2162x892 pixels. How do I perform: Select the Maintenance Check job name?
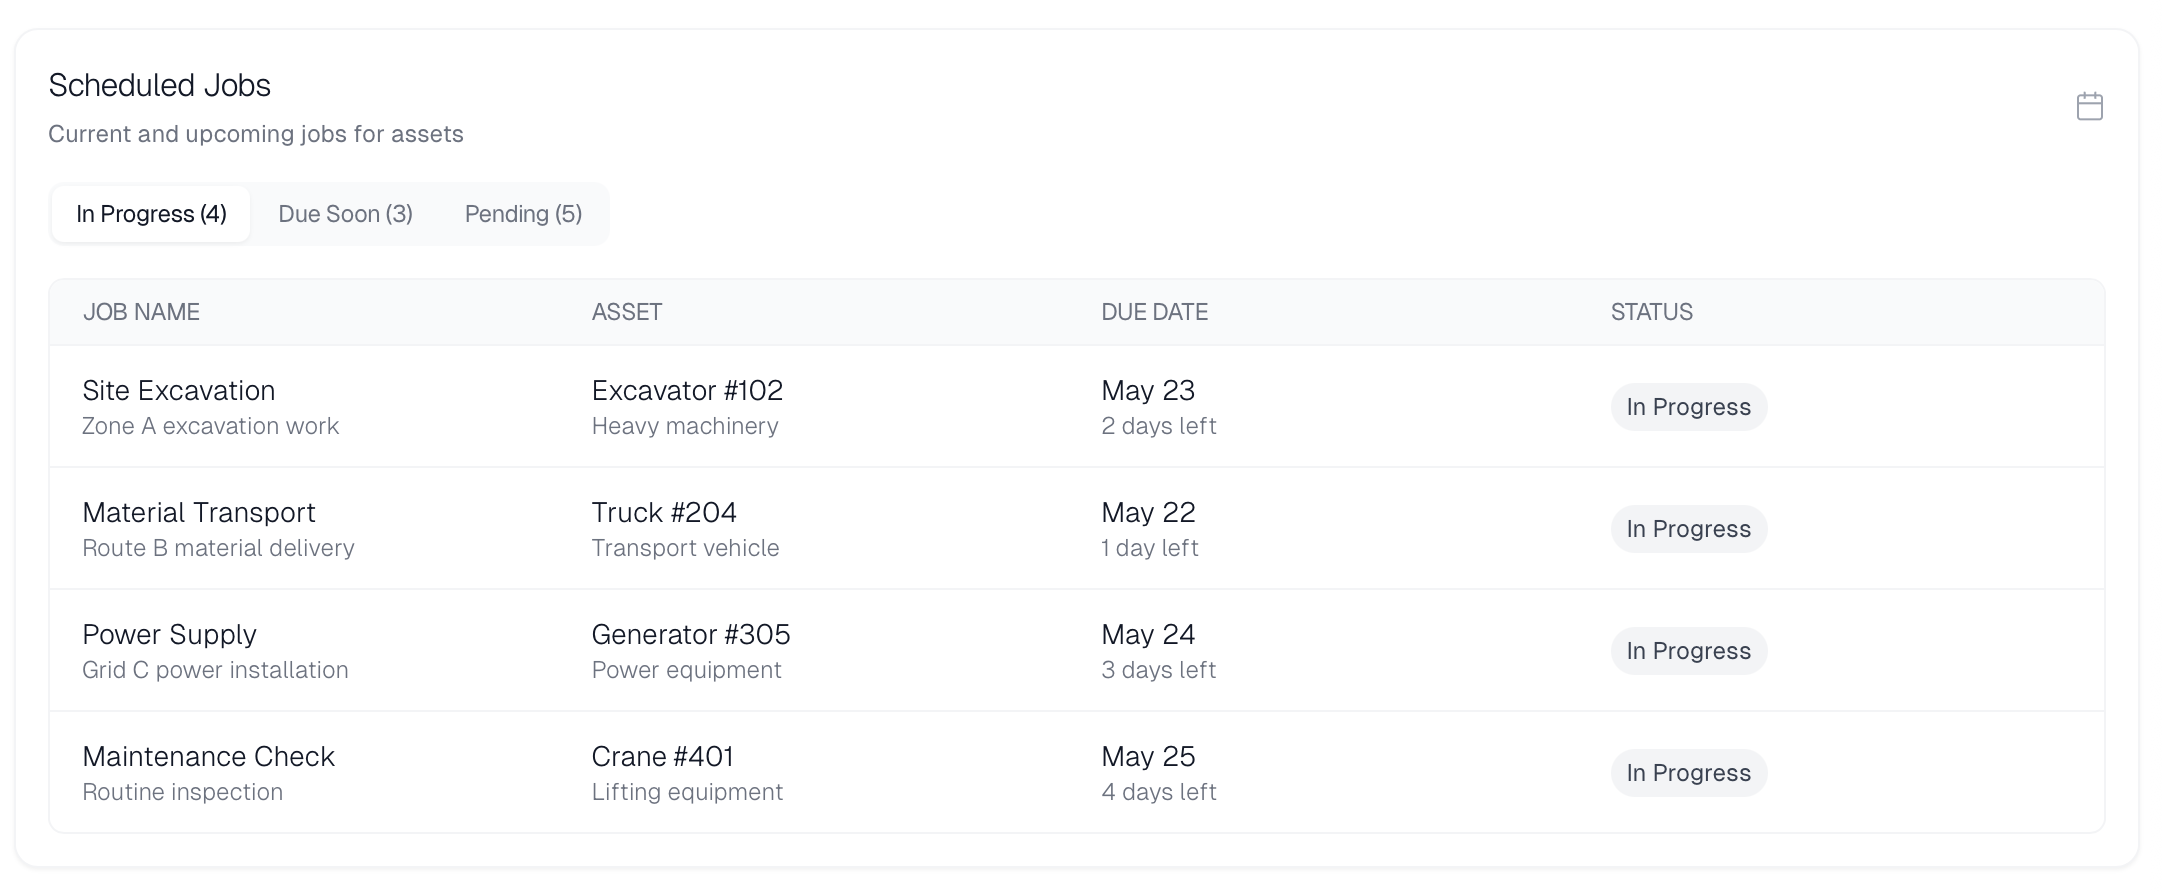point(208,756)
